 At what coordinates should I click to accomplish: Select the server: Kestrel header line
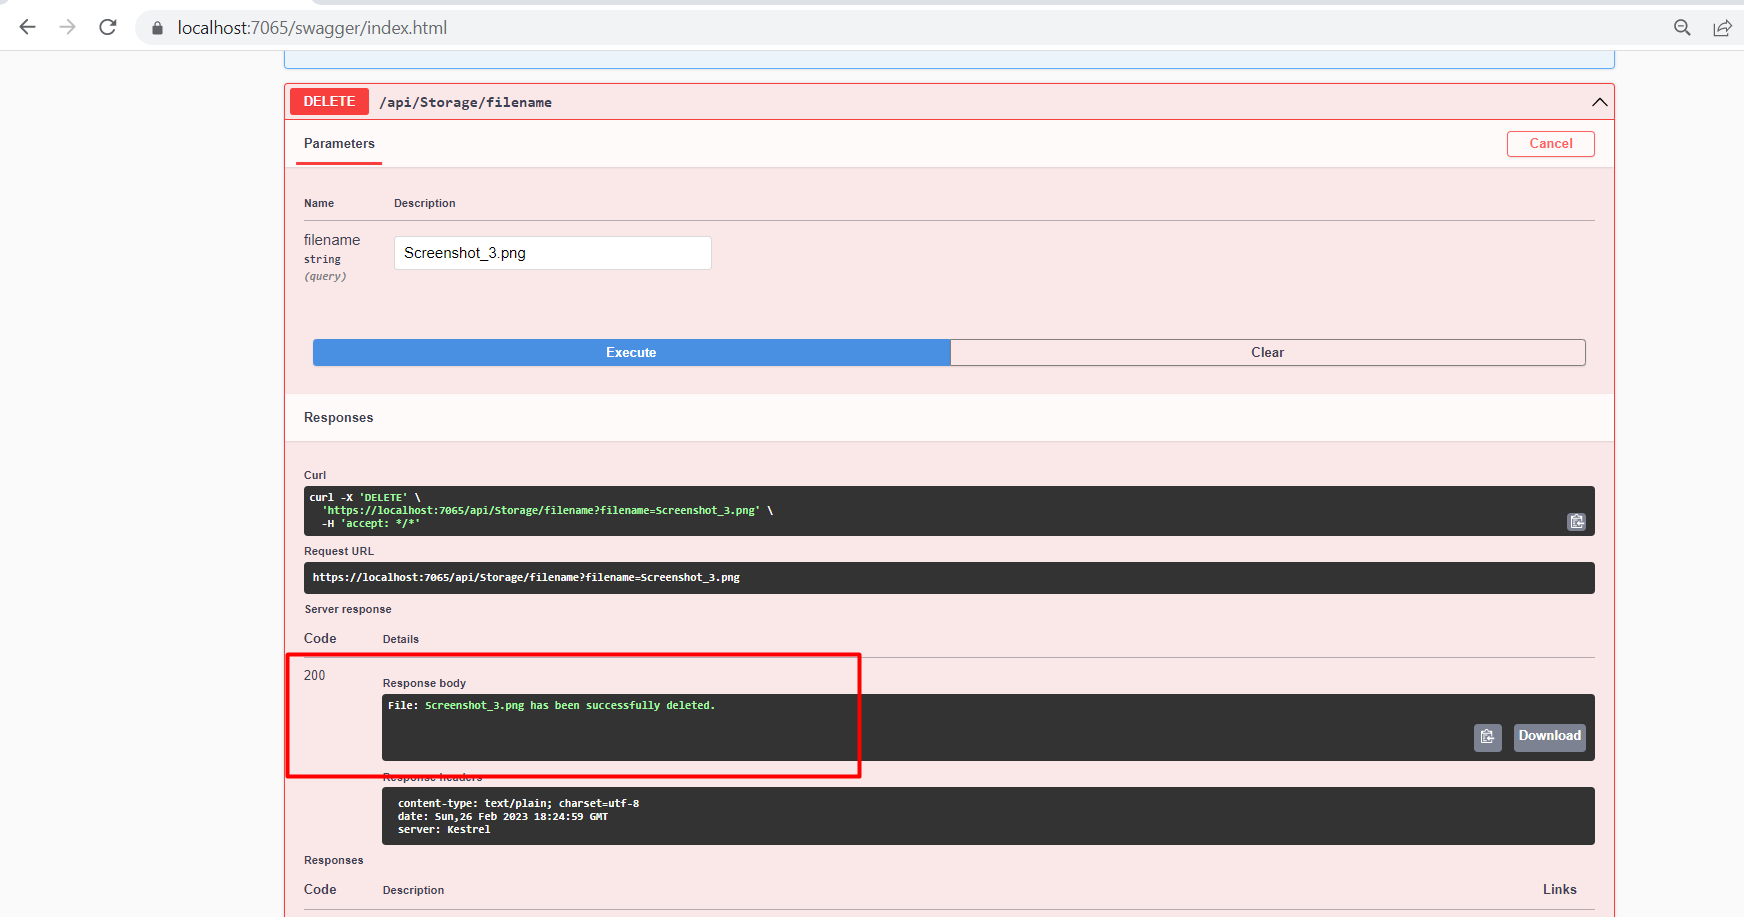coord(444,829)
